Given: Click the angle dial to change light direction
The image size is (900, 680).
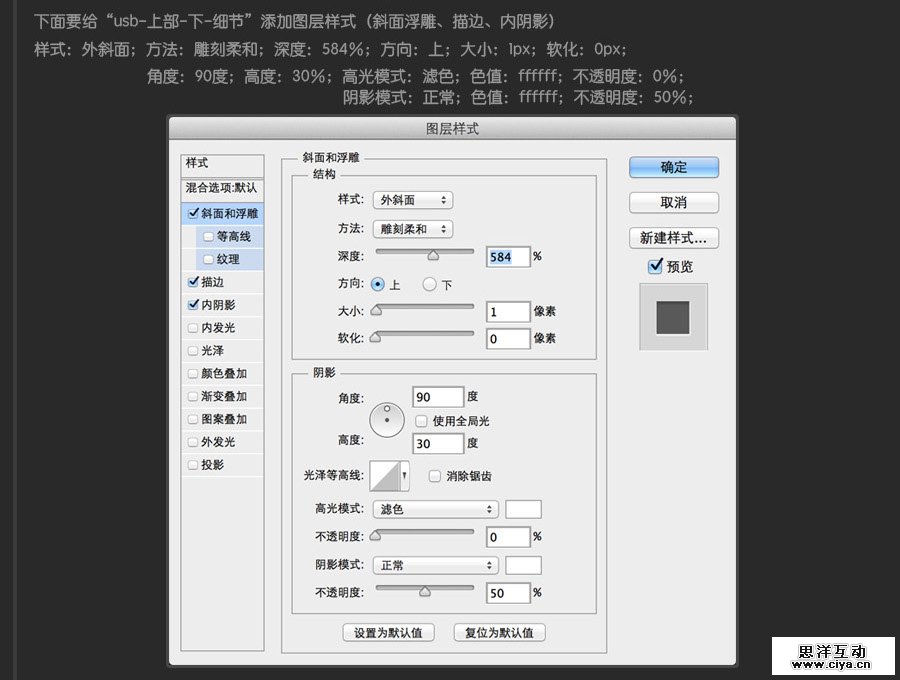Looking at the screenshot, I should (x=389, y=419).
